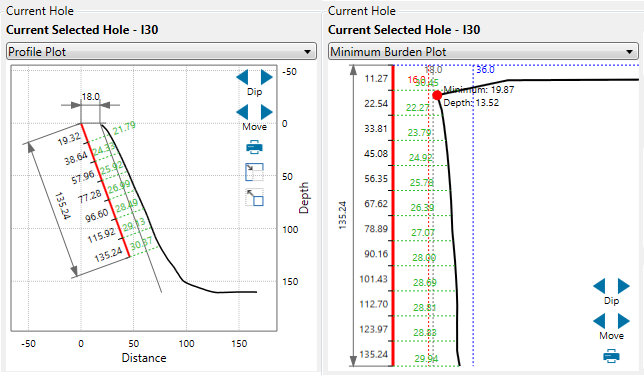The height and width of the screenshot is (375, 644).
Task: Click Move right arrow in Minimum Burden Plot
Action: pyautogui.click(x=623, y=321)
